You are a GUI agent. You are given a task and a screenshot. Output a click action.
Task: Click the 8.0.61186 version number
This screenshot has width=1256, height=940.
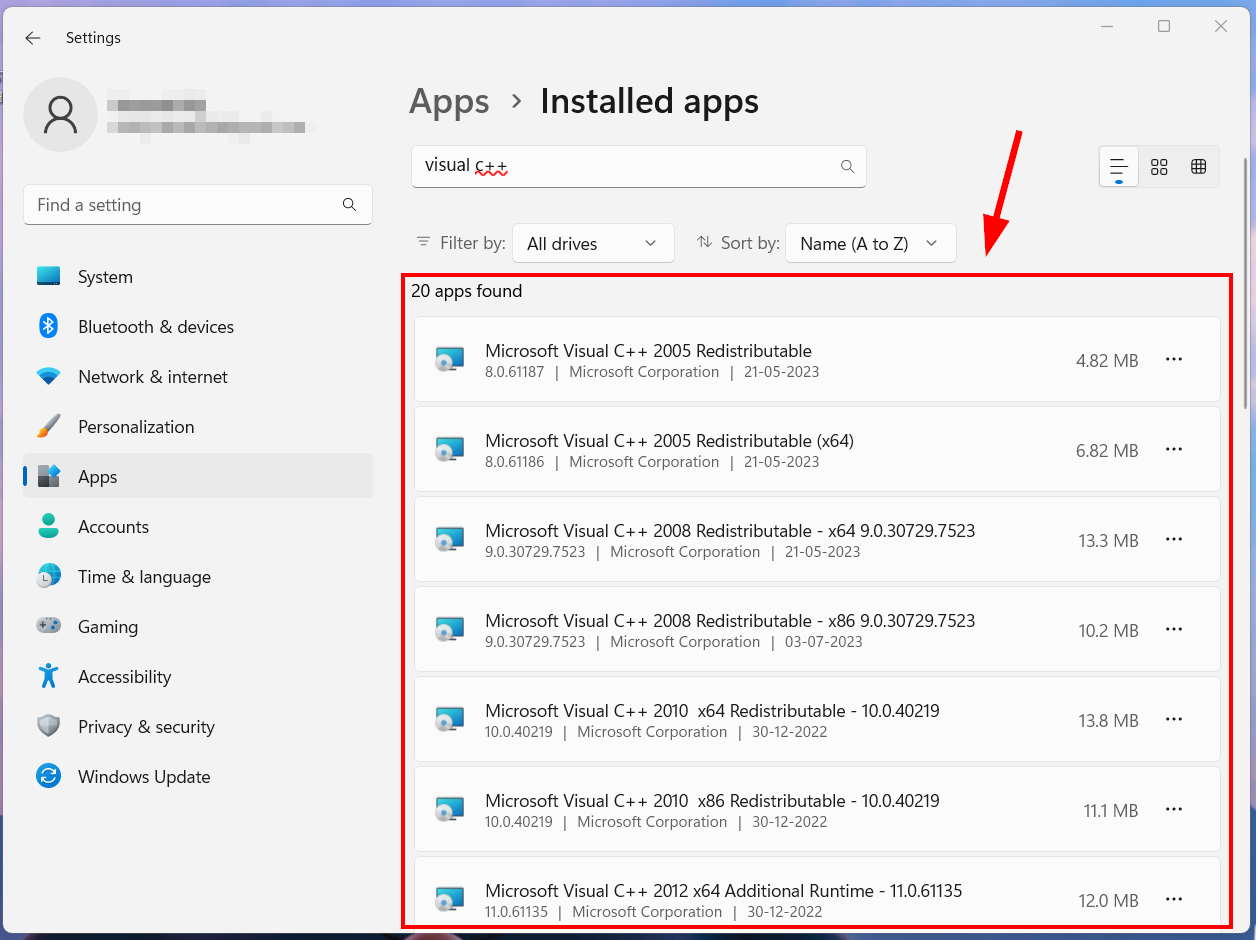pyautogui.click(x=515, y=462)
